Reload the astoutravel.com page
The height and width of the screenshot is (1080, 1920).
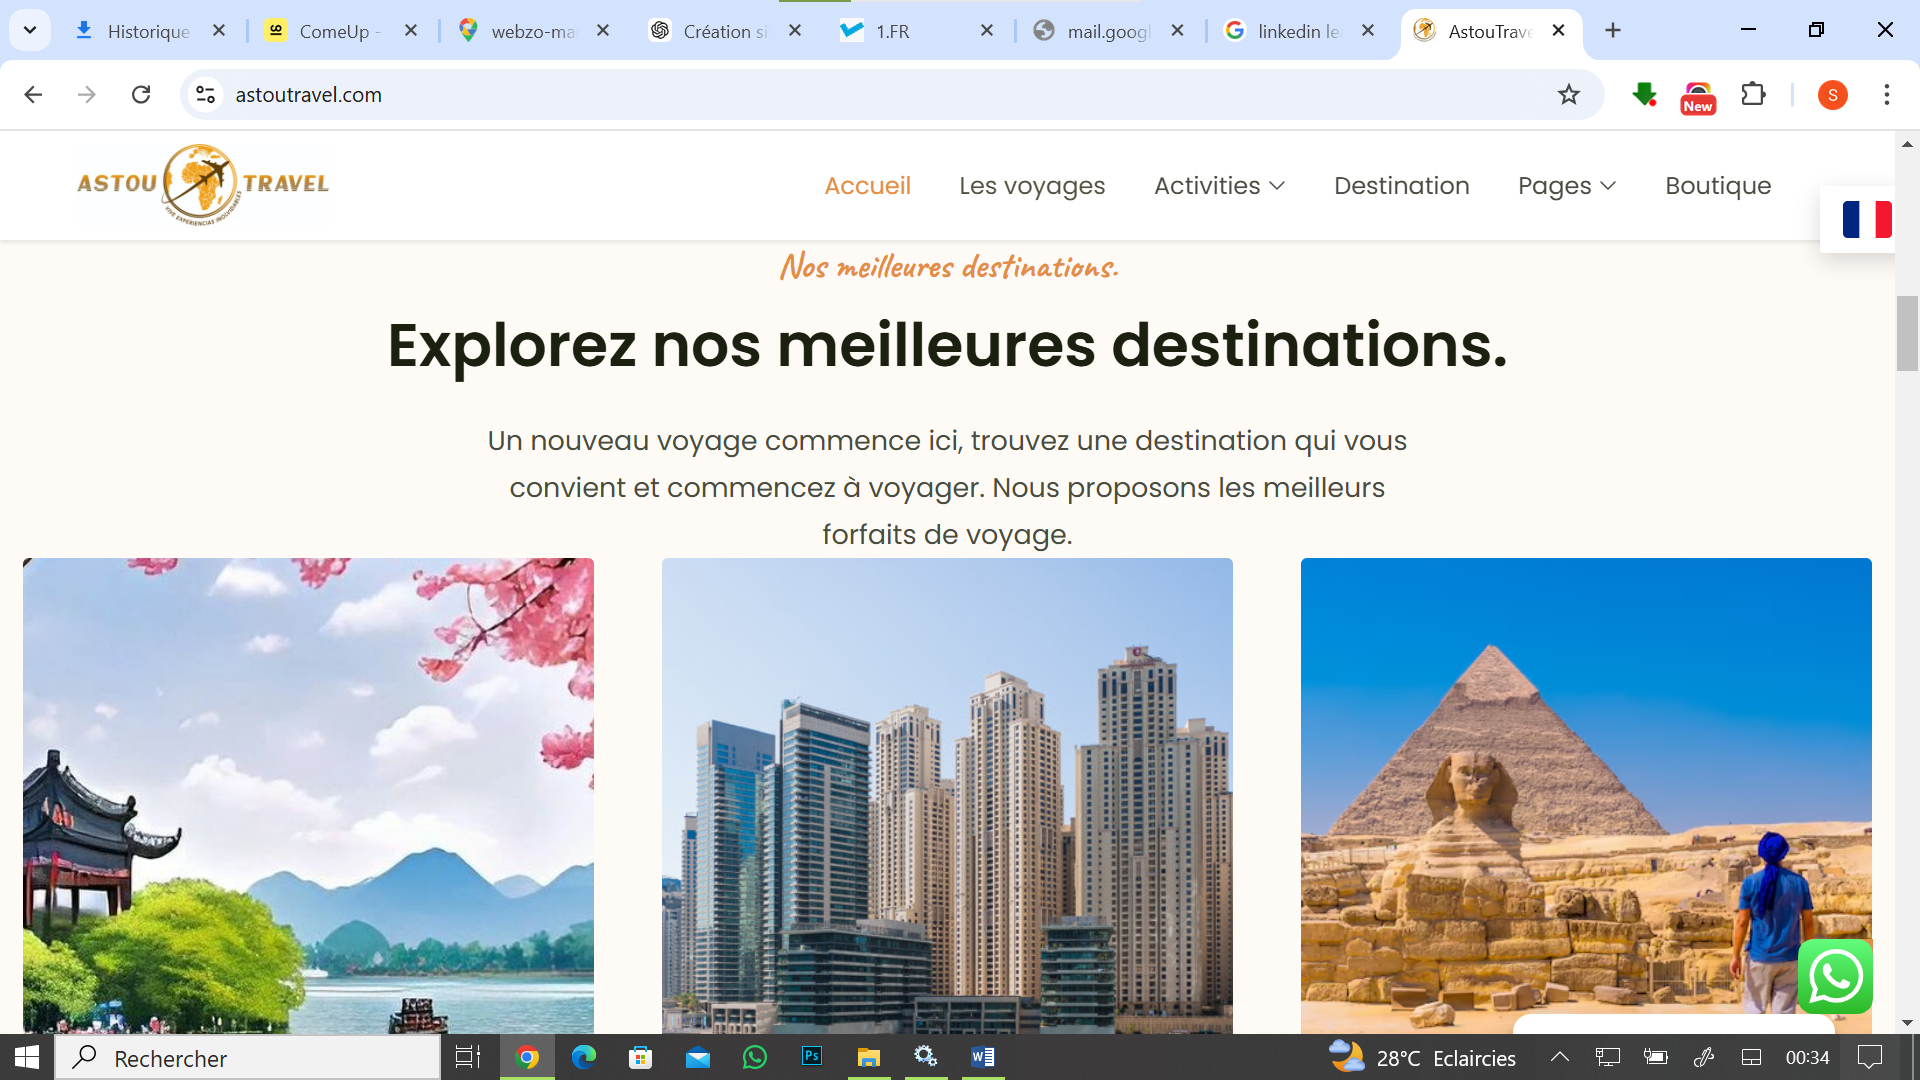coord(141,95)
